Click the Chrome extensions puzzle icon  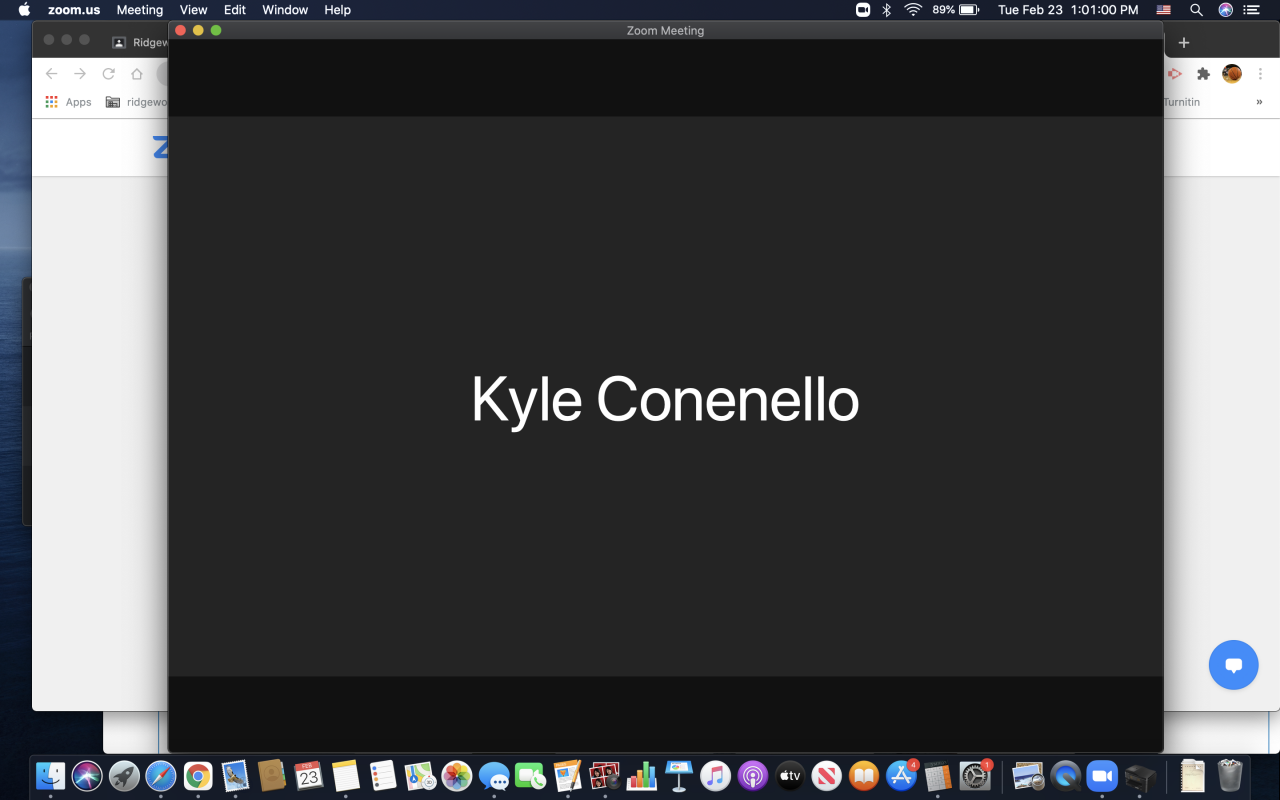[1204, 74]
